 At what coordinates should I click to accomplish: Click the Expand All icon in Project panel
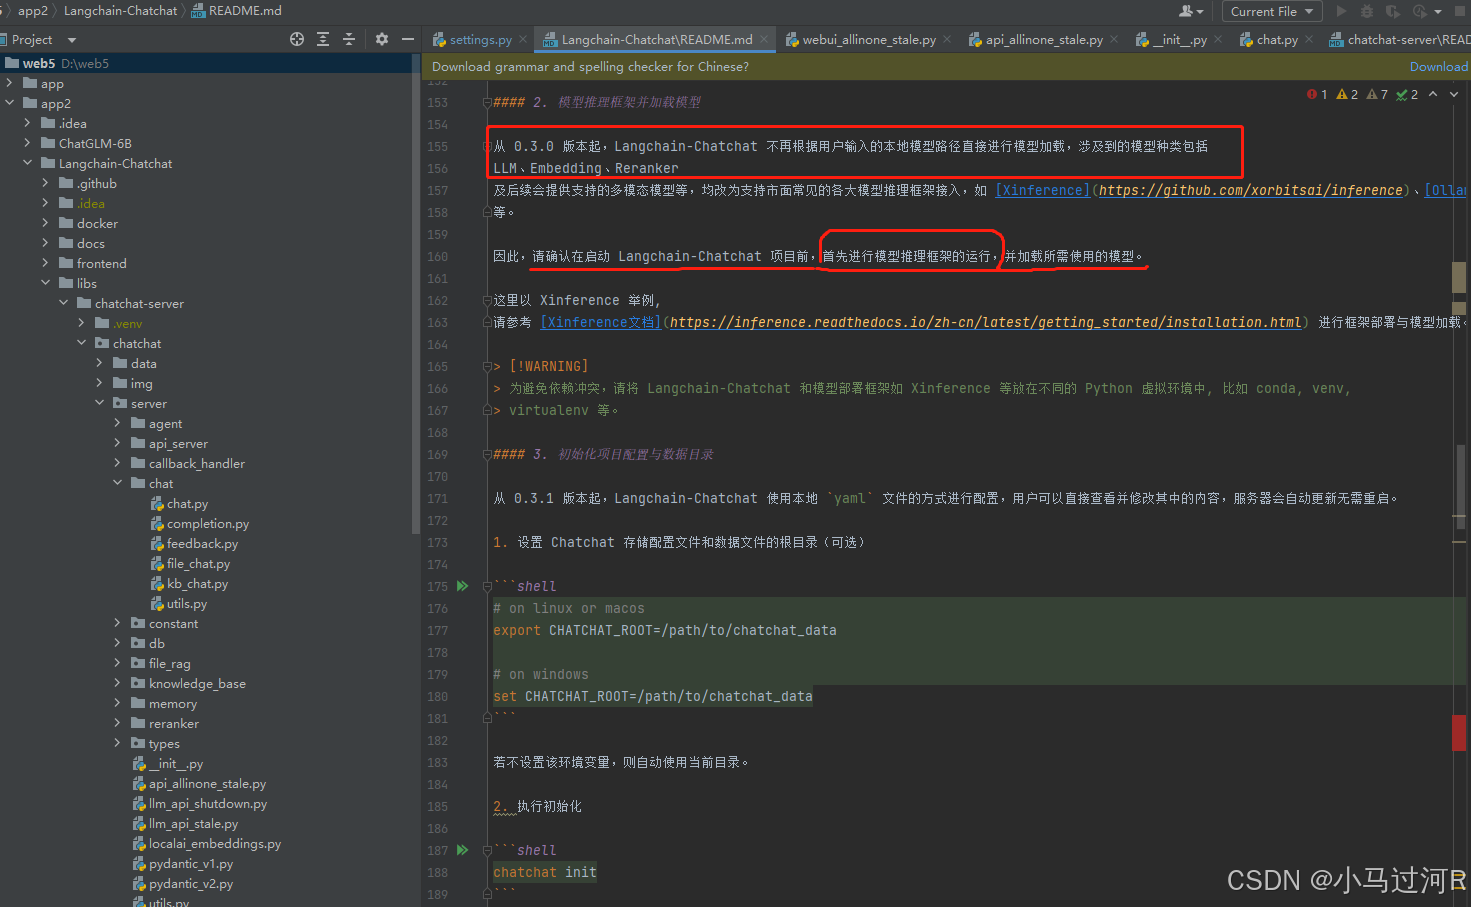pos(323,39)
